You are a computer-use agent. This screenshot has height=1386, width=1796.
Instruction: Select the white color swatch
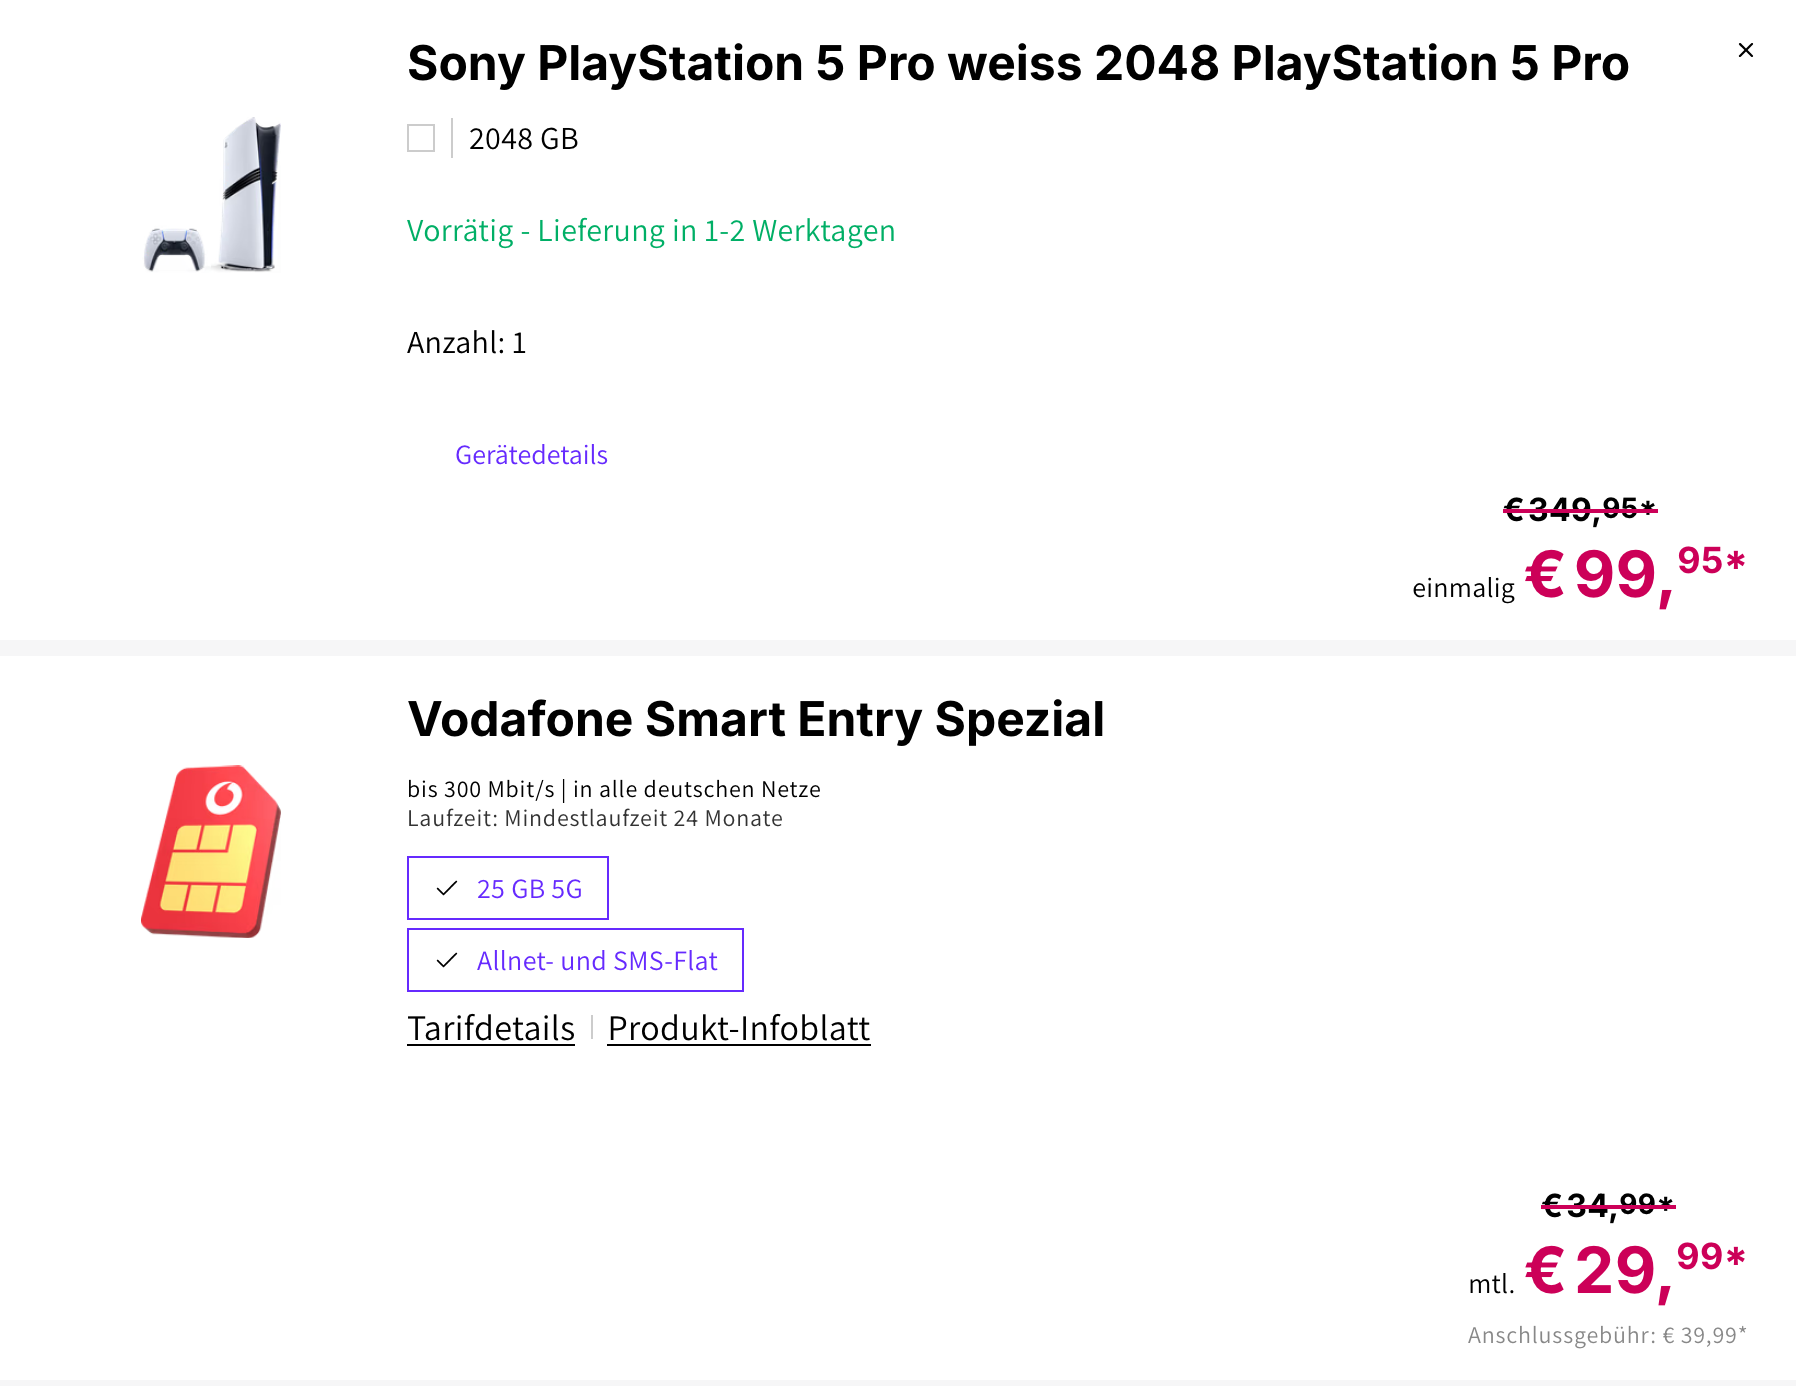pyautogui.click(x=421, y=138)
